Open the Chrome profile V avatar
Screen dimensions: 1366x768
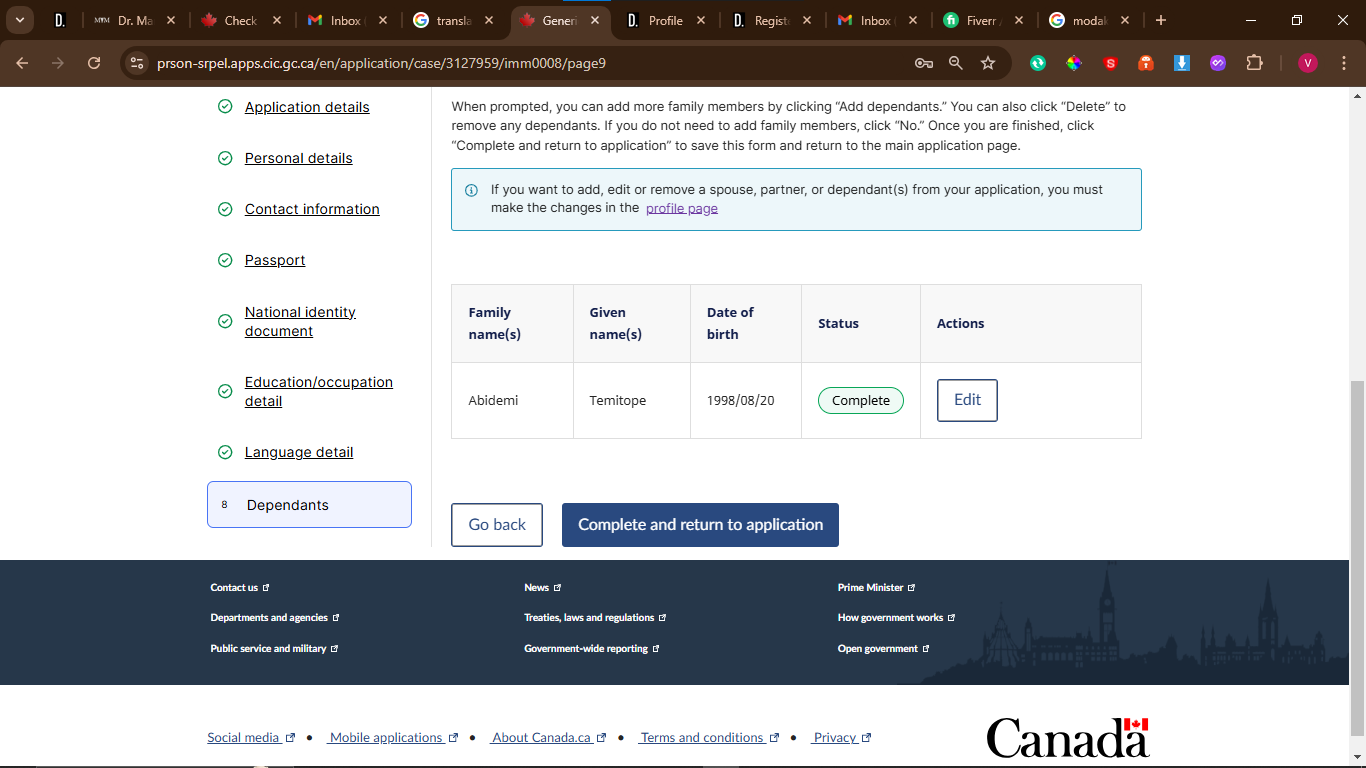pos(1308,63)
